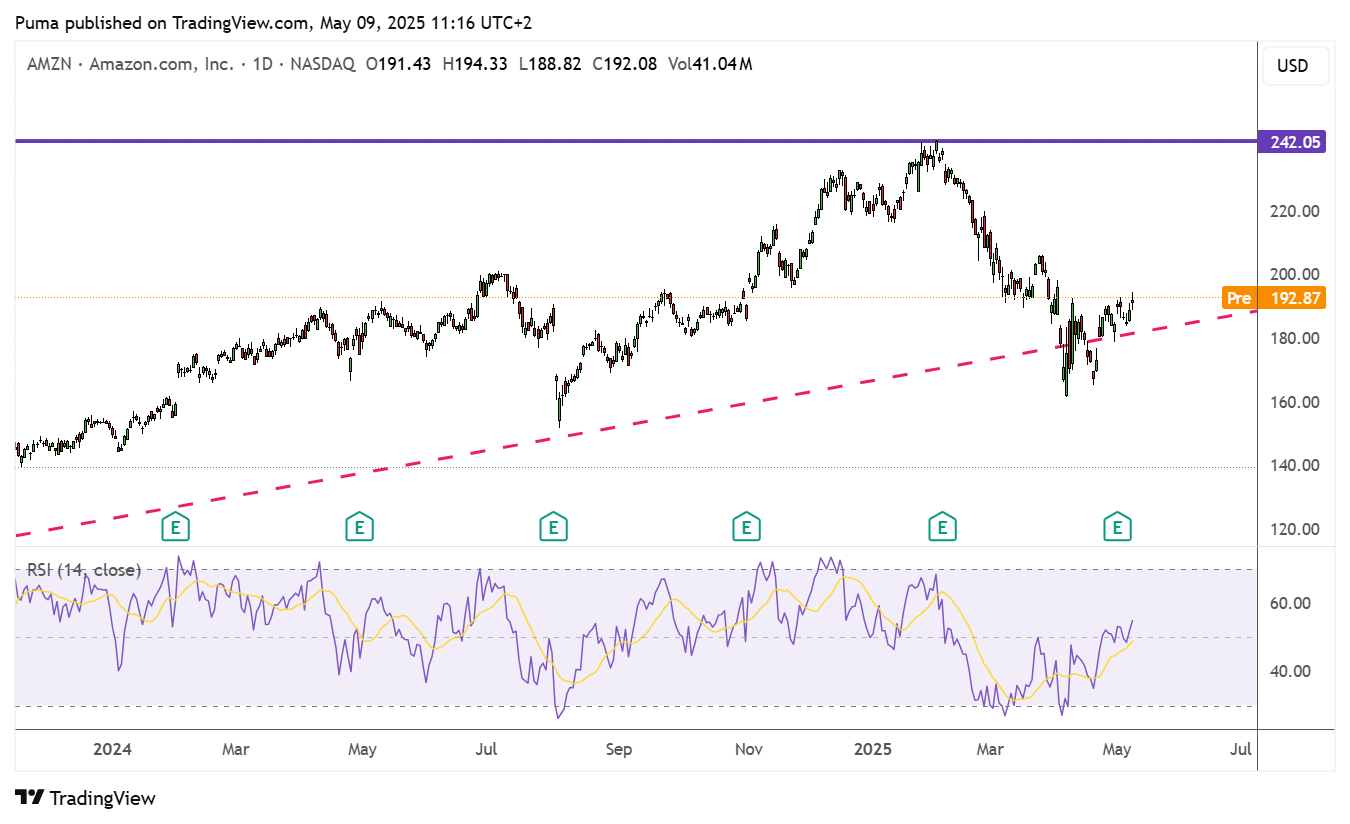Open the February 2024 earnings E marker

pyautogui.click(x=175, y=526)
